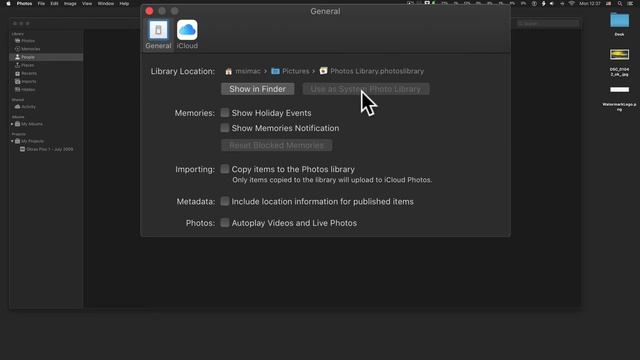Screen dimensions: 640x360
Task: Open the File menu
Action: coord(41,4)
